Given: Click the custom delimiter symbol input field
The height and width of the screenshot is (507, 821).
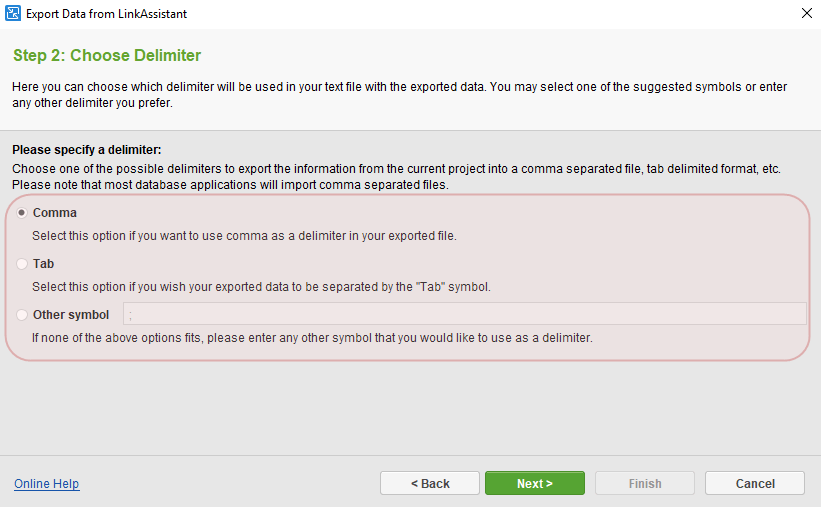Looking at the screenshot, I should [x=464, y=314].
